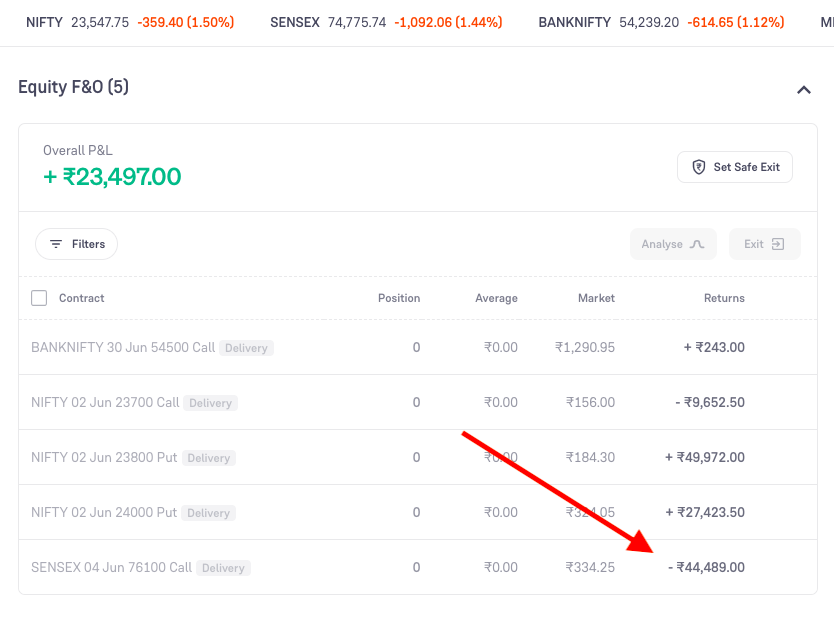
Task: Click the return value + ₹243.00
Action: pyautogui.click(x=714, y=347)
